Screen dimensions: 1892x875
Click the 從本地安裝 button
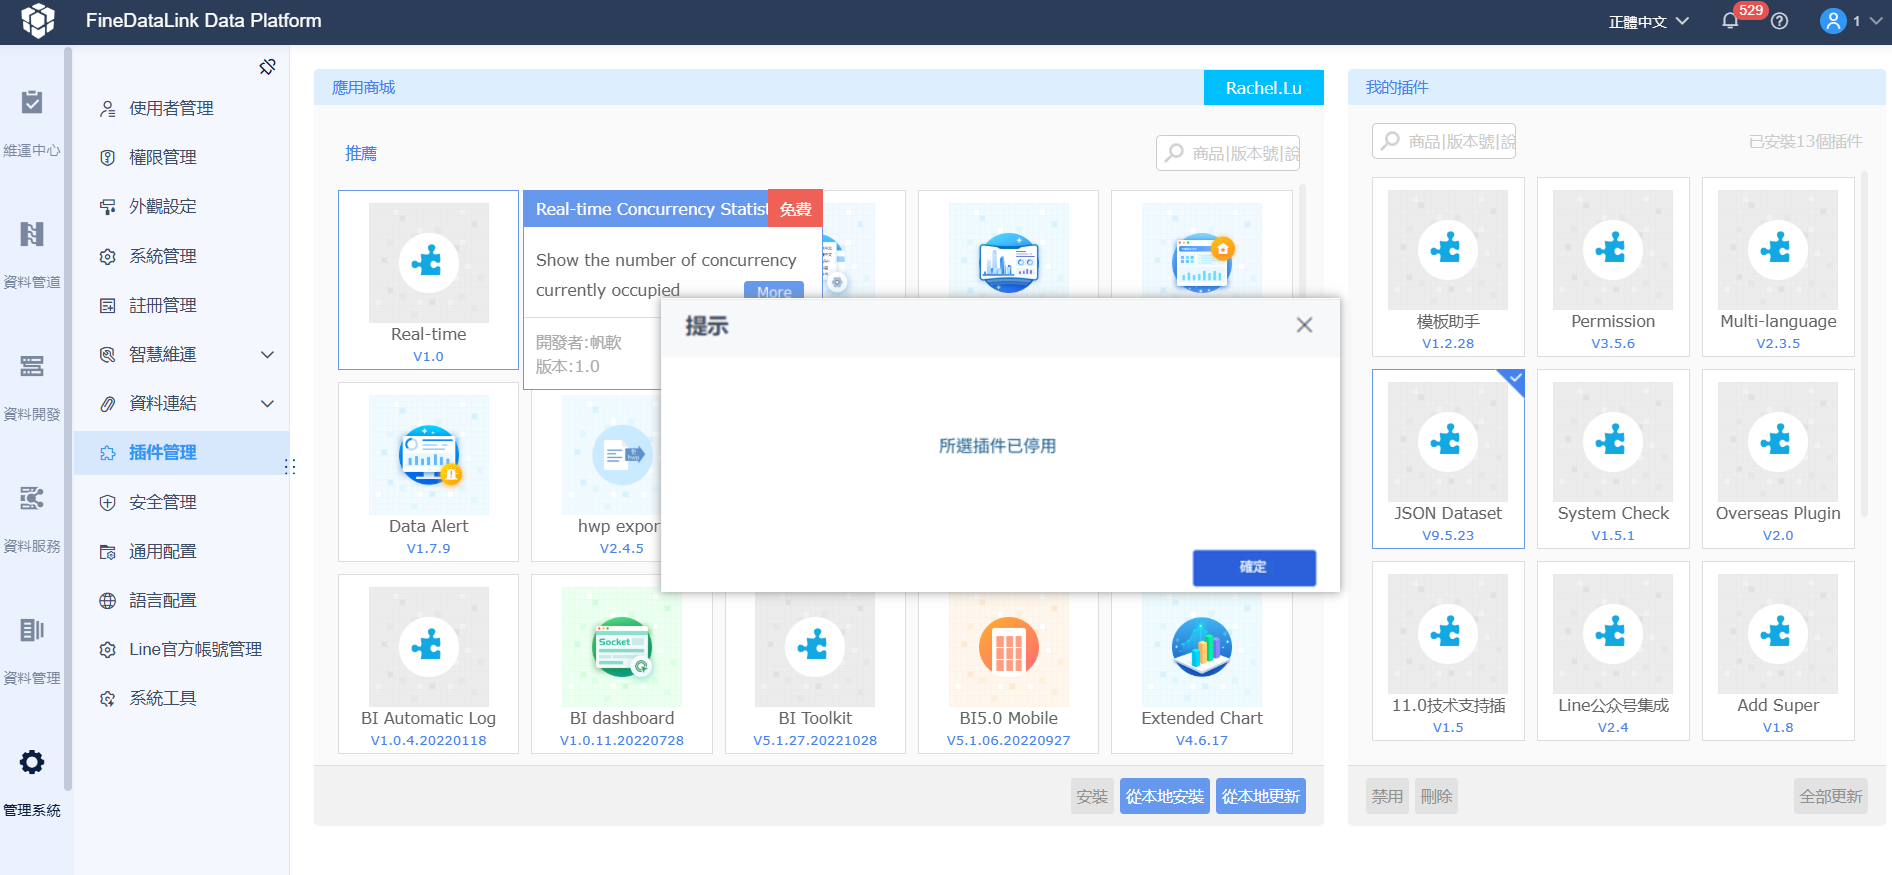pos(1165,796)
